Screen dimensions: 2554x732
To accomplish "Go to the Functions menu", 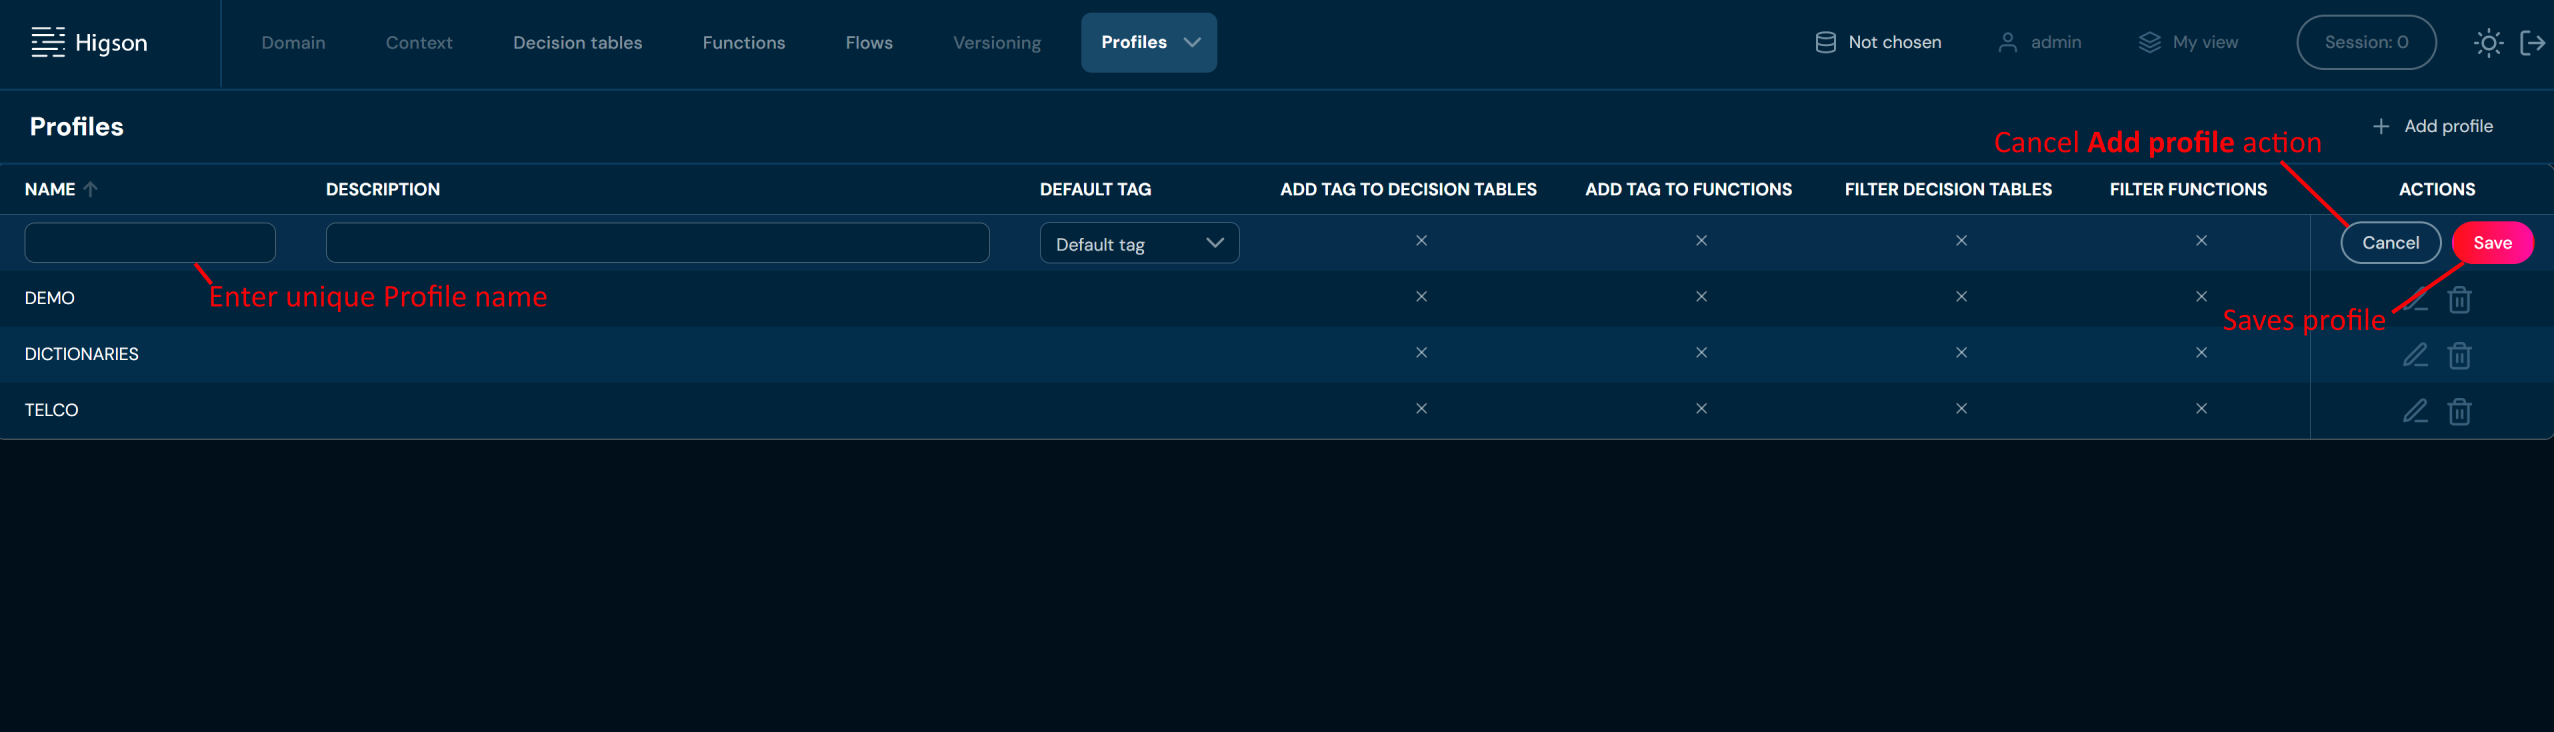I will click(x=743, y=43).
